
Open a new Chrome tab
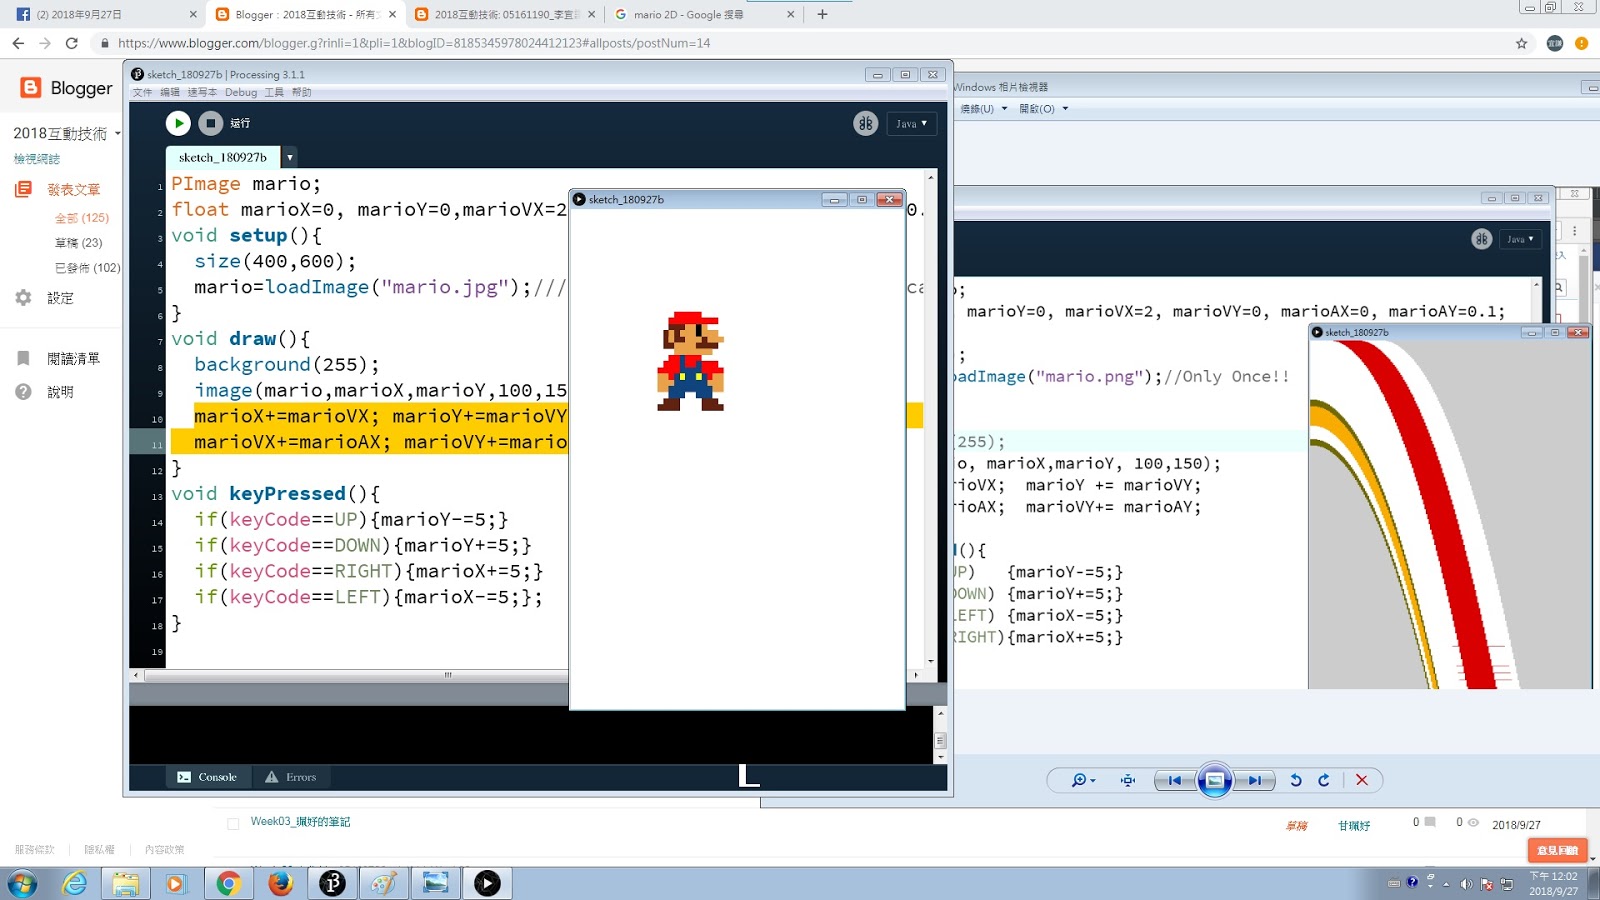point(822,14)
